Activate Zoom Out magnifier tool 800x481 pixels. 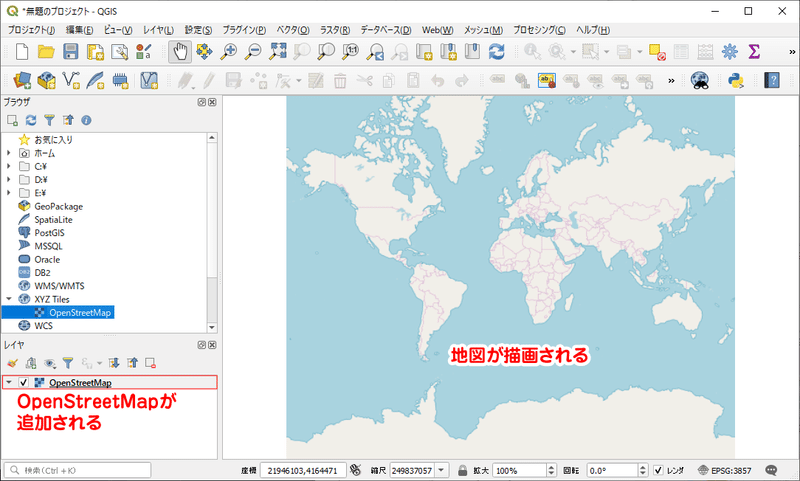[x=253, y=52]
